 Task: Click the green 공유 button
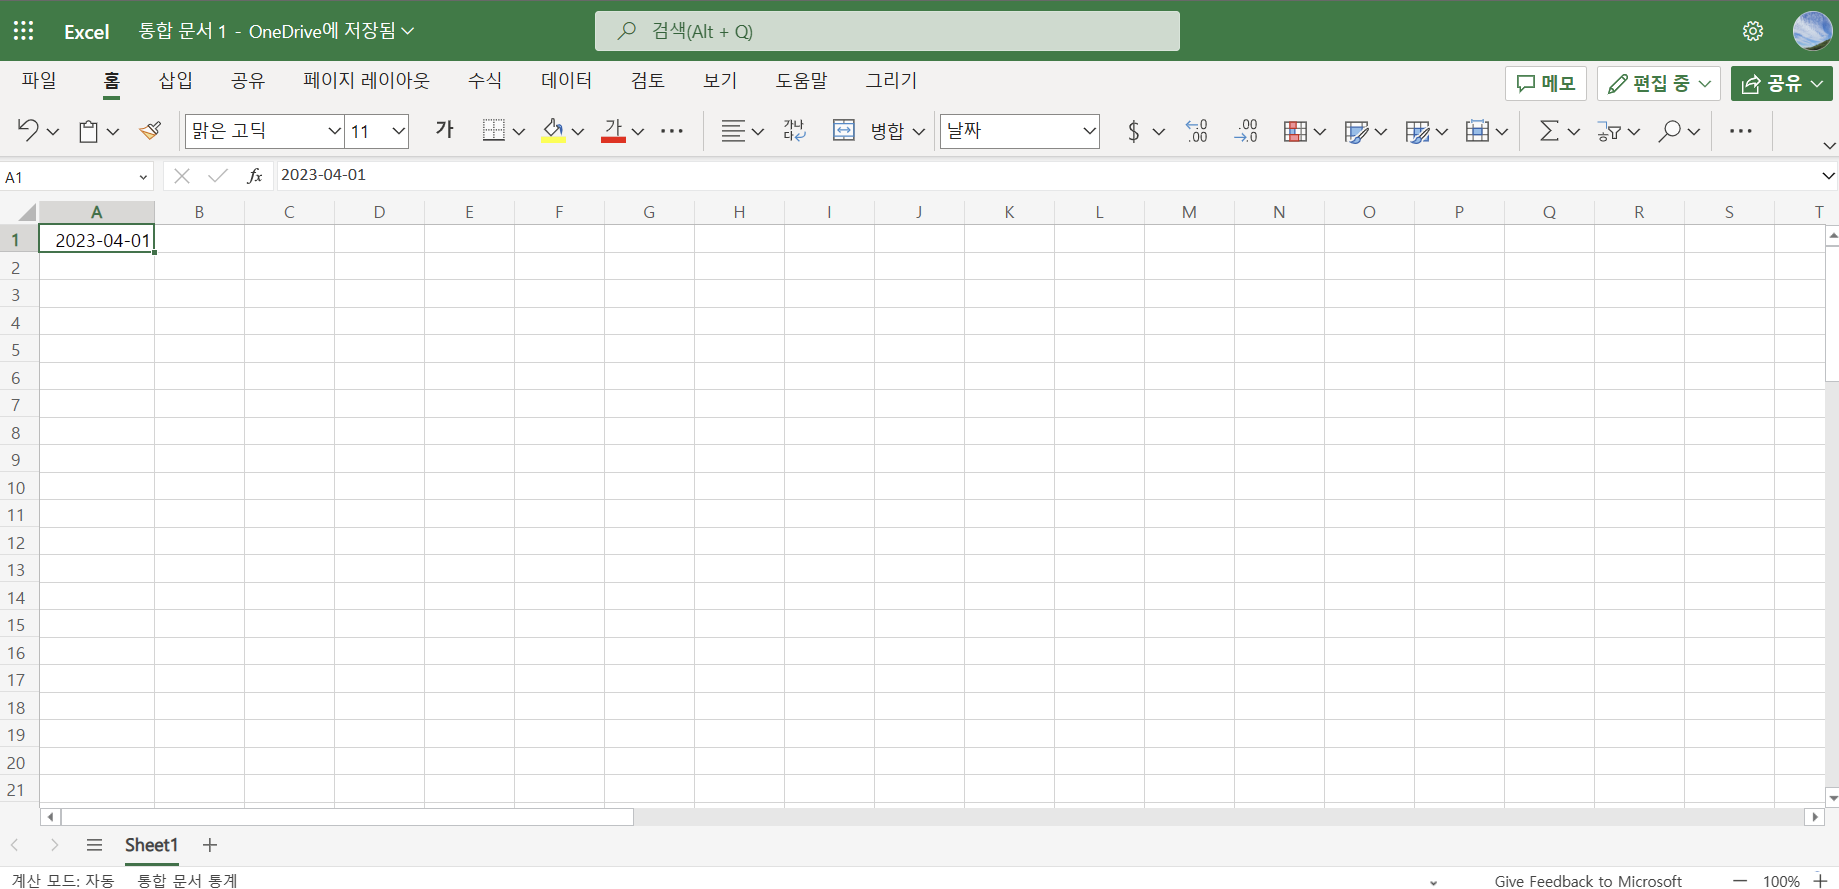pyautogui.click(x=1782, y=83)
